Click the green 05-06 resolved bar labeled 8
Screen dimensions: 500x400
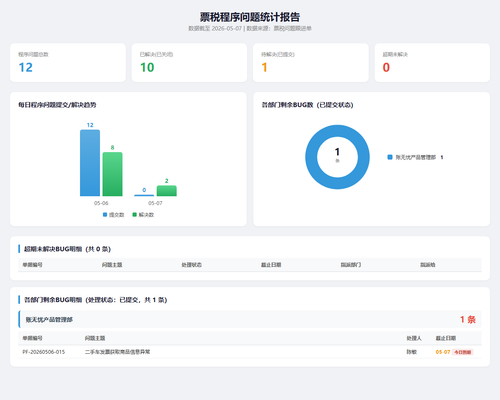pos(112,174)
